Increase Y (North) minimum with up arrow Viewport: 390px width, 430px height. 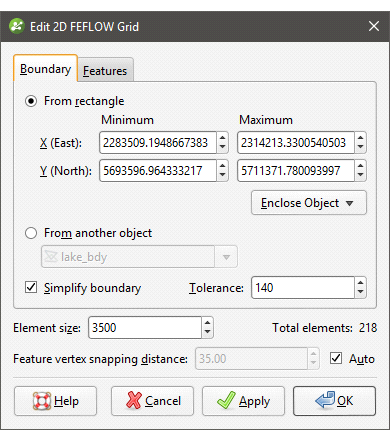click(222, 166)
